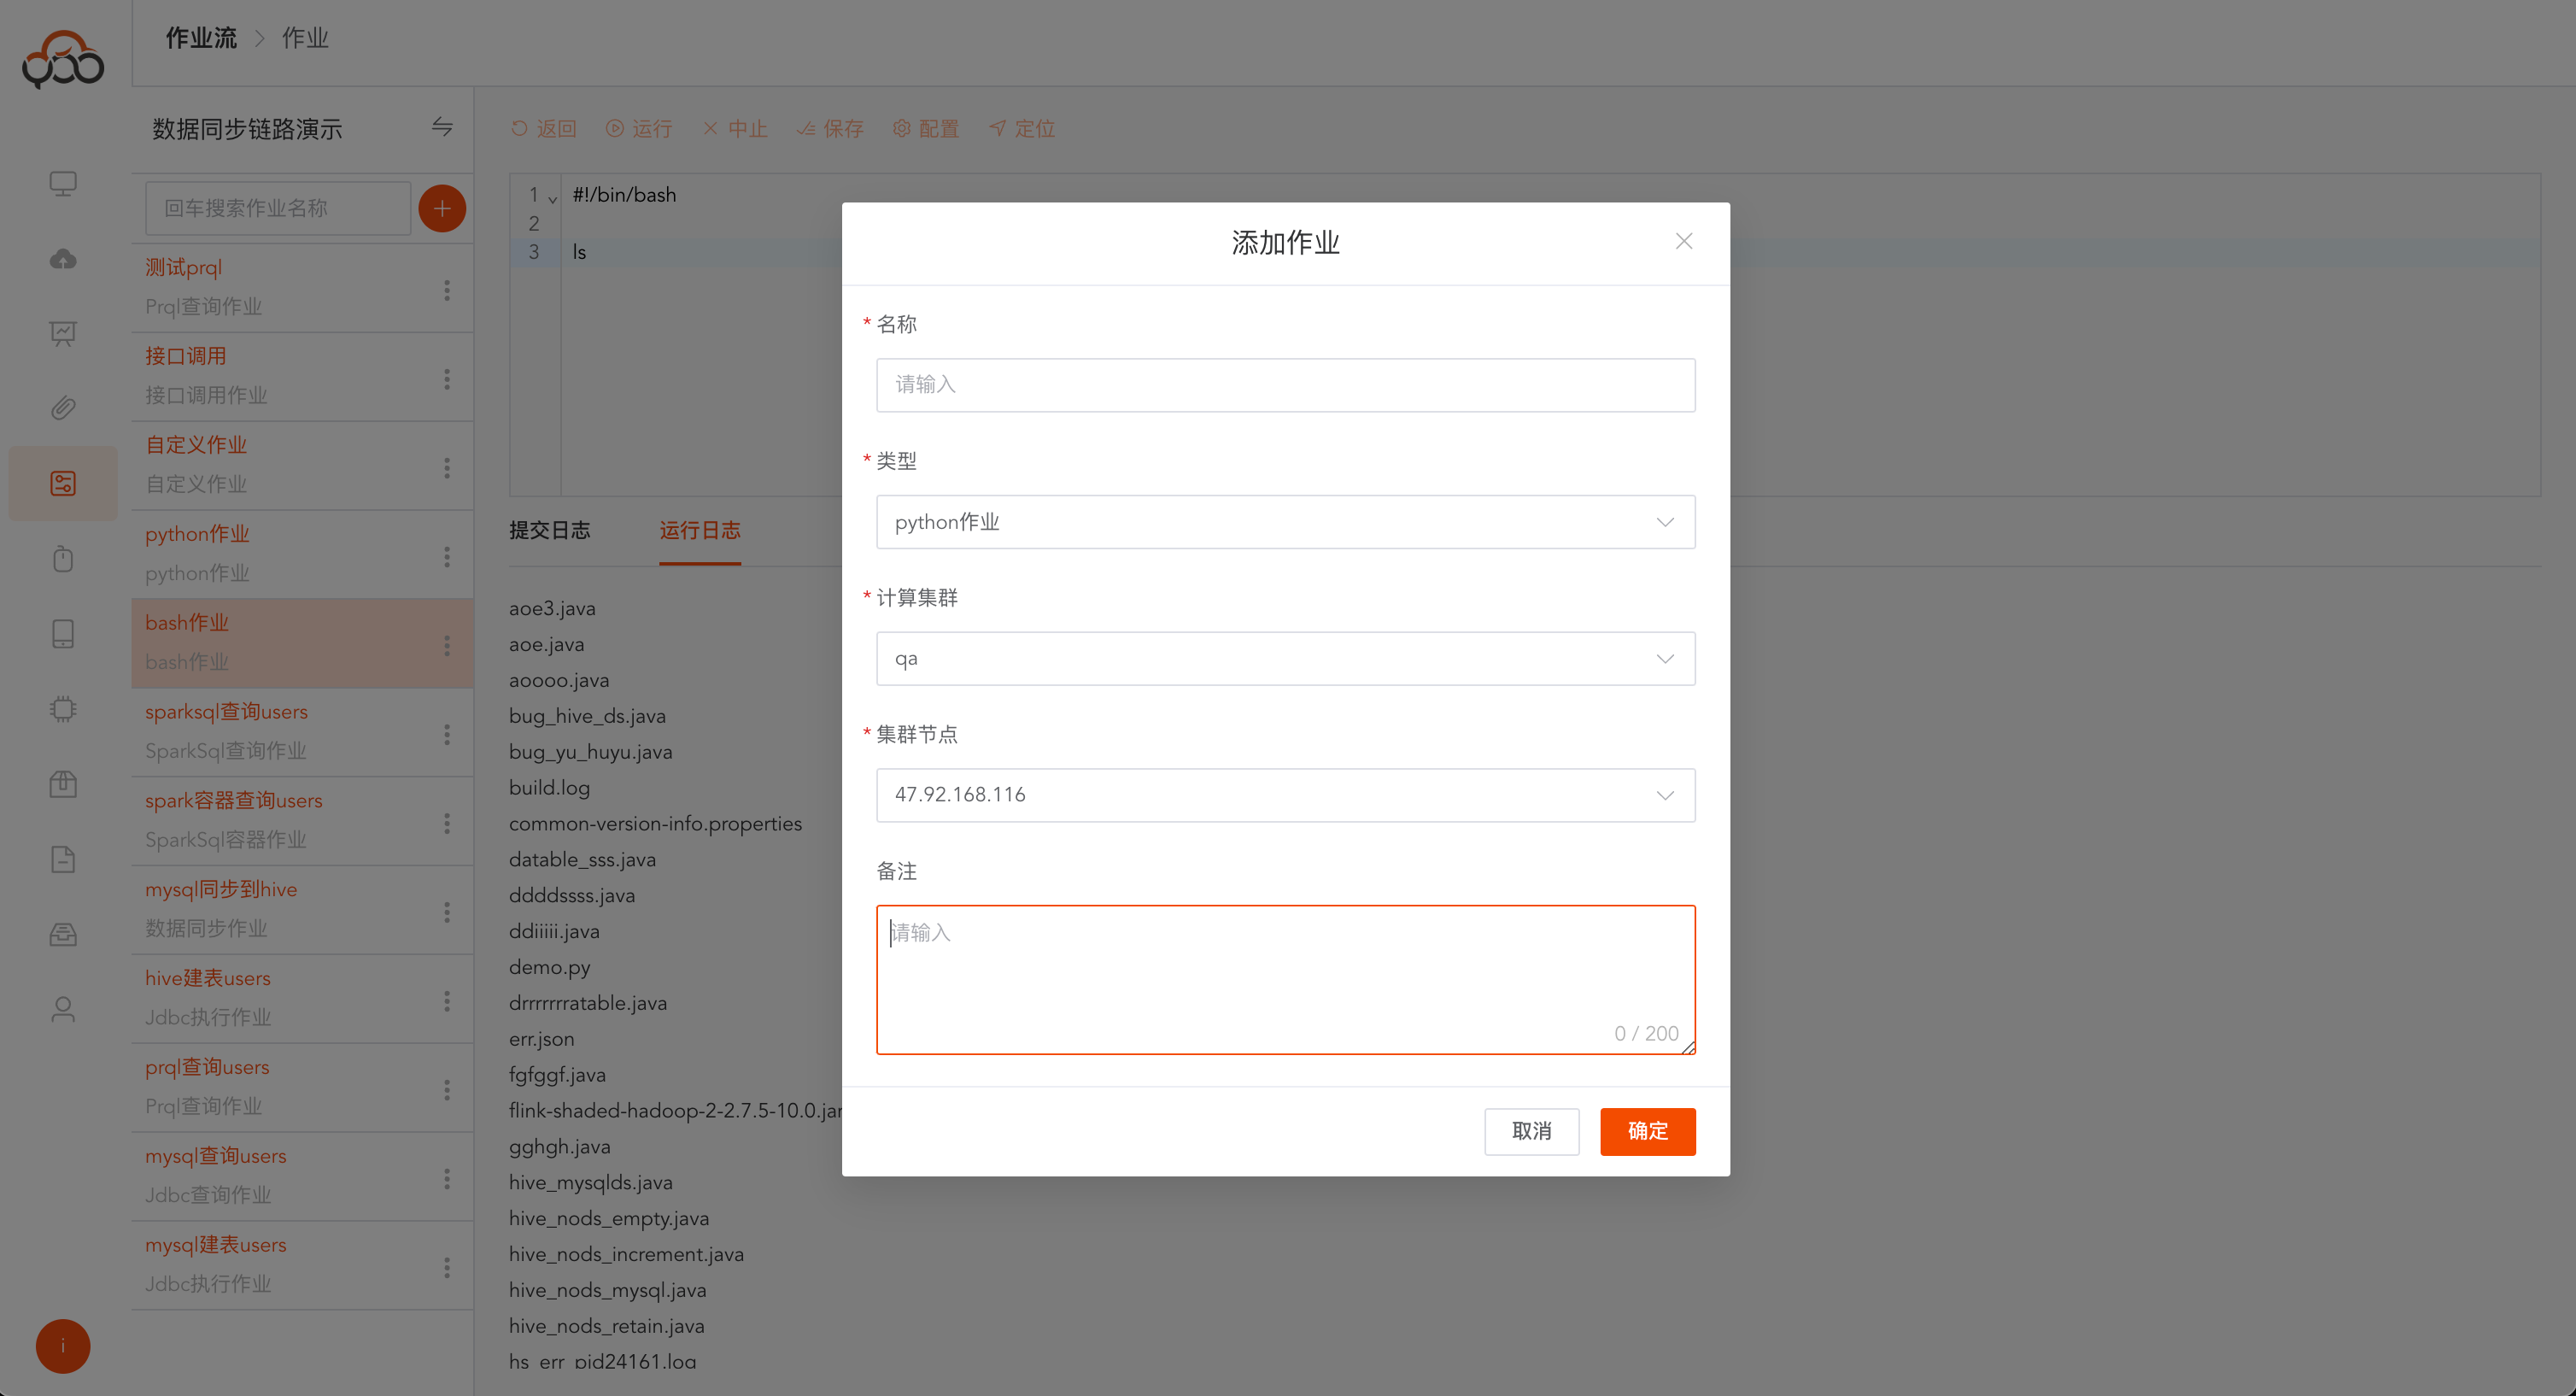
Task: Switch to the 提交日志 tab
Action: 549,530
